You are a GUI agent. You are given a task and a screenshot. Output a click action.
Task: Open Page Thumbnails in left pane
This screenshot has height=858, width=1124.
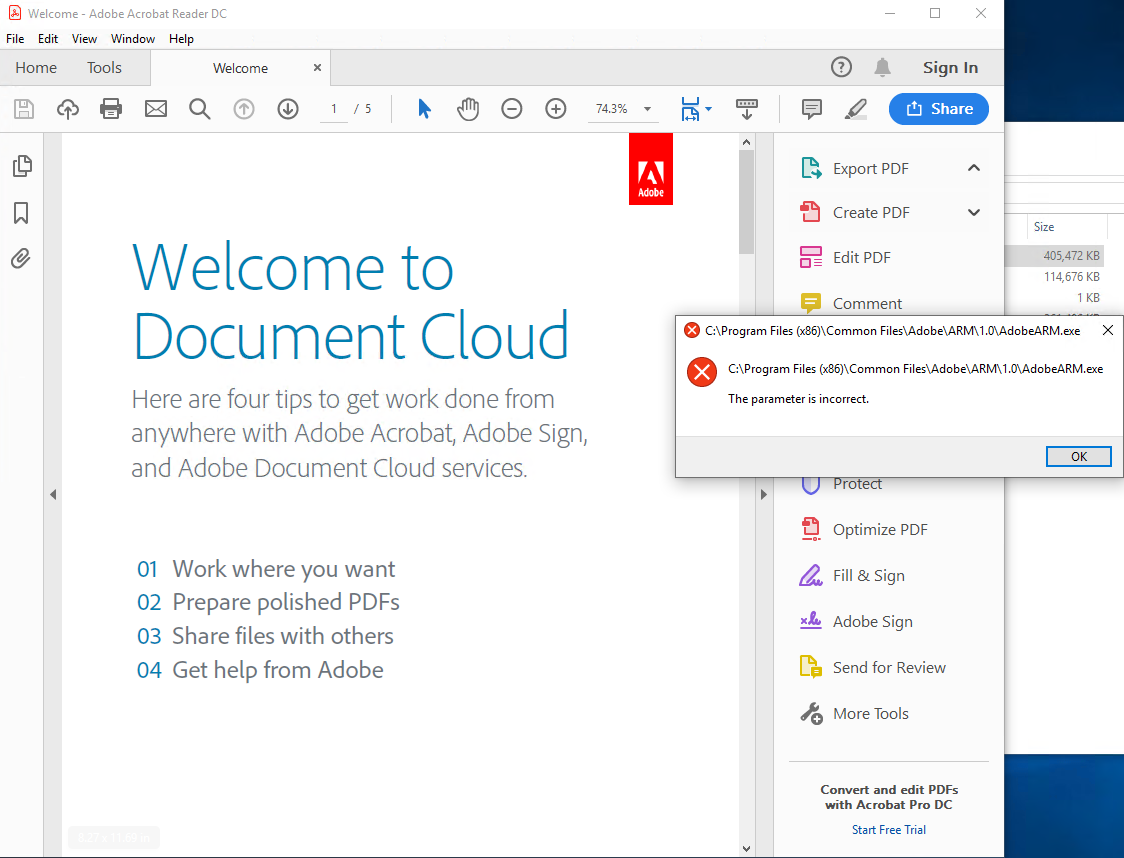[x=22, y=166]
